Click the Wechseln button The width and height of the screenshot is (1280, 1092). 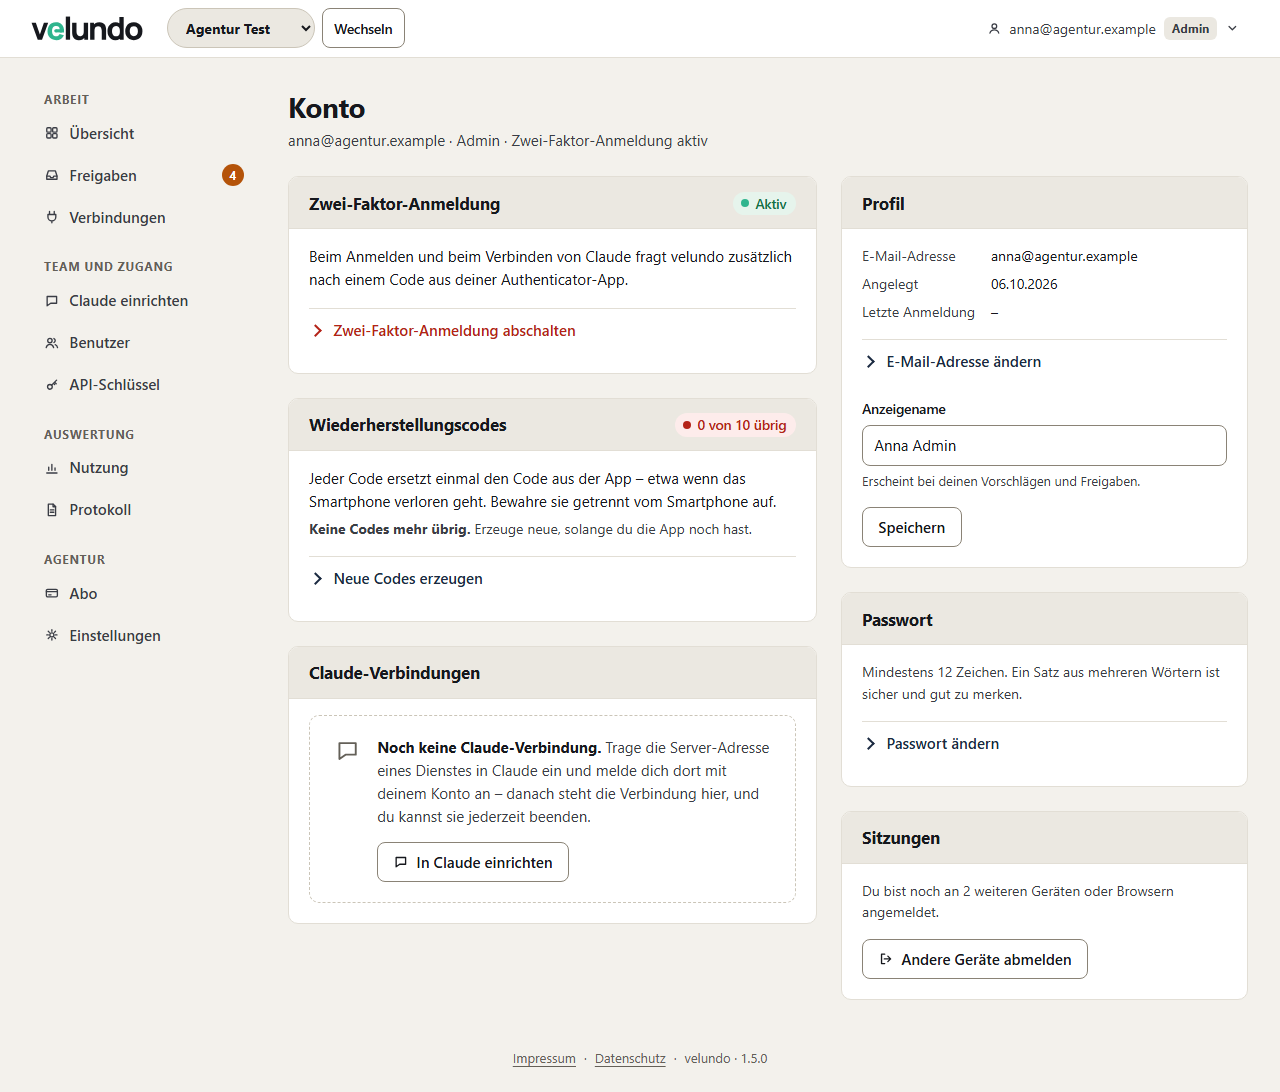[363, 28]
